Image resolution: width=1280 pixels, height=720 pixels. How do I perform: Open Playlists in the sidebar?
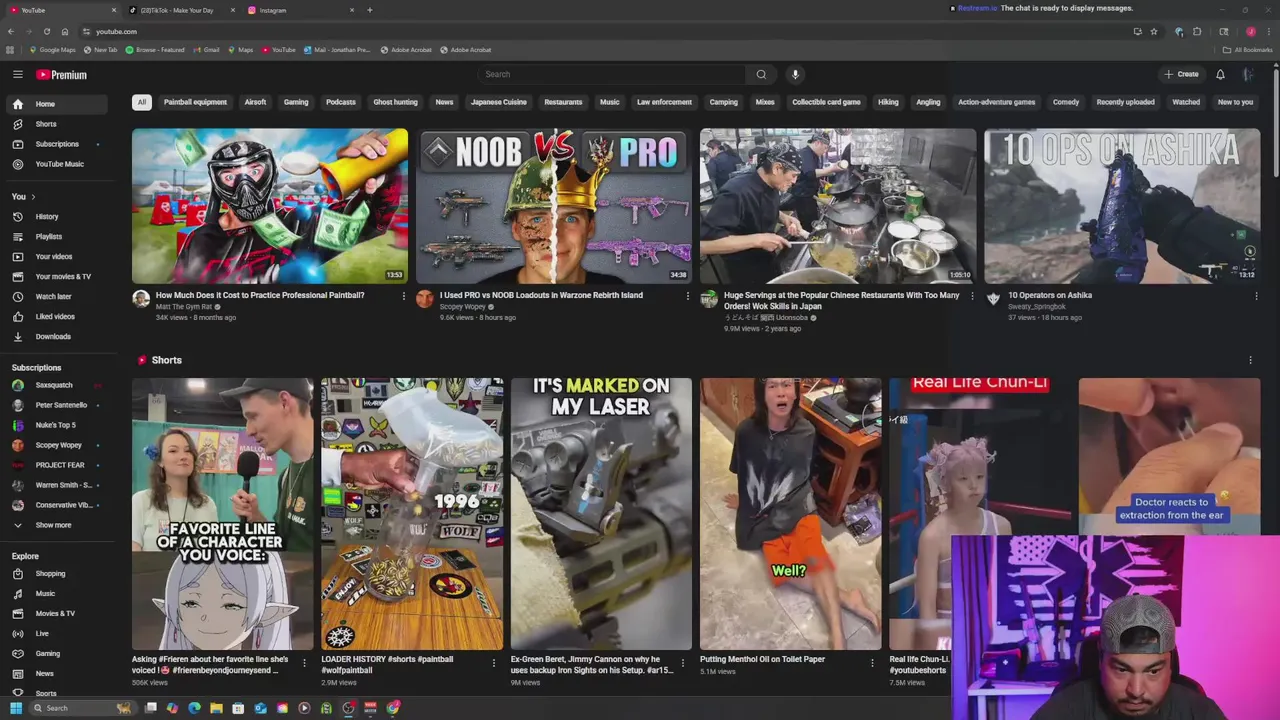[58, 236]
